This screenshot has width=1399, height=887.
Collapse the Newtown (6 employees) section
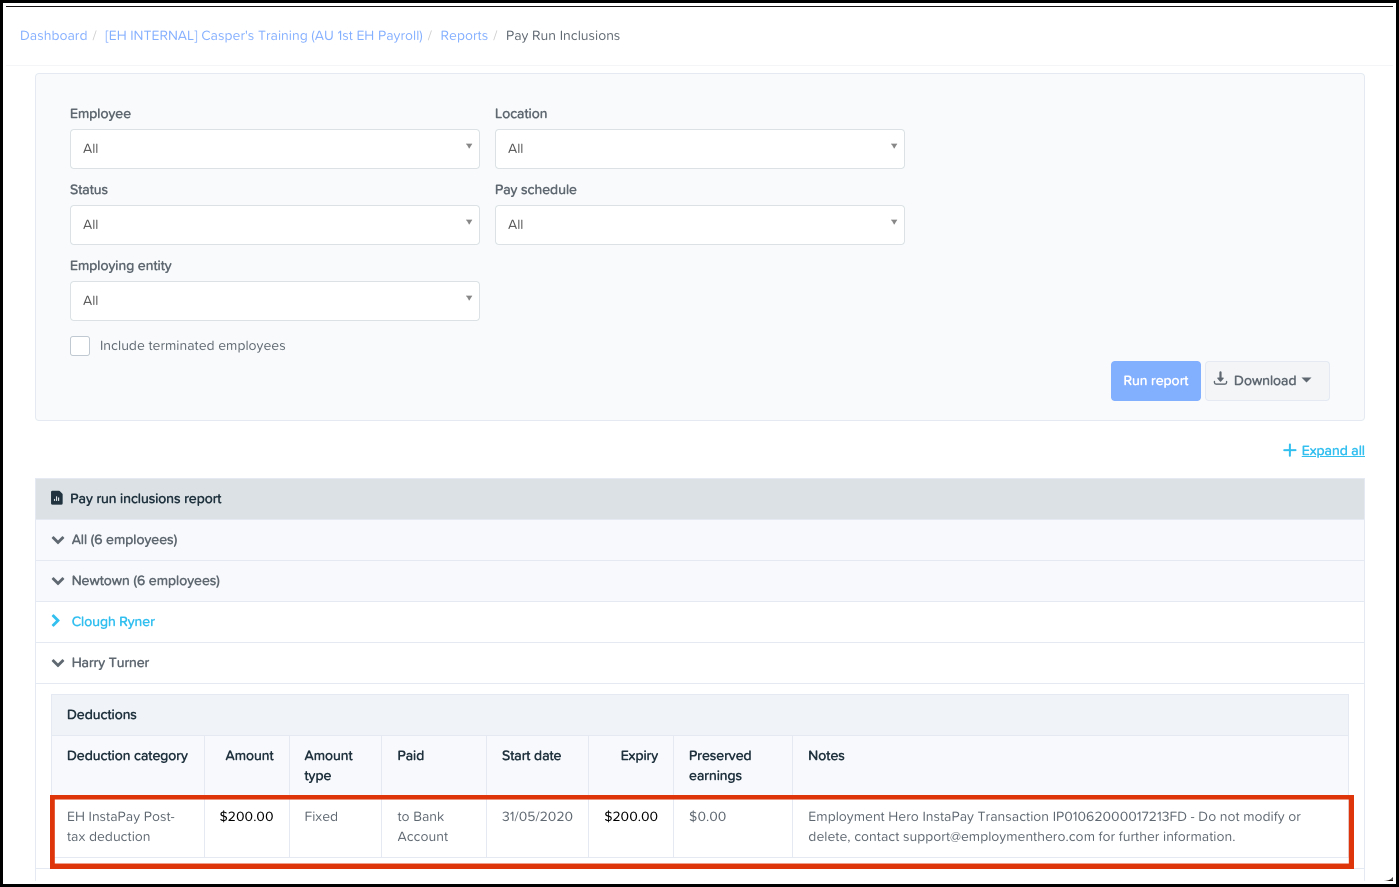pyautogui.click(x=57, y=581)
